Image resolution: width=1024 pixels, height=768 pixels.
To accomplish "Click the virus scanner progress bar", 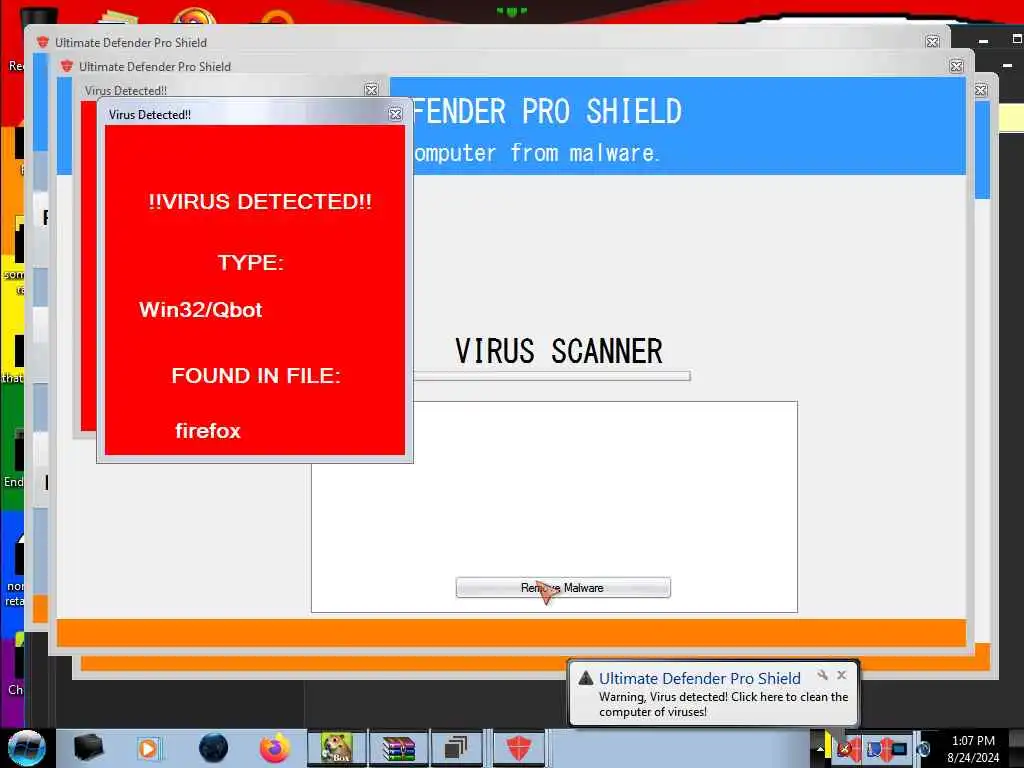I will click(552, 376).
